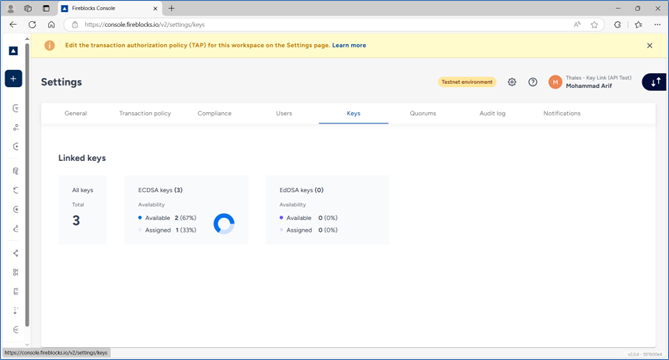
Task: Dismiss the yellow TAP notification banner
Action: pyautogui.click(x=649, y=45)
